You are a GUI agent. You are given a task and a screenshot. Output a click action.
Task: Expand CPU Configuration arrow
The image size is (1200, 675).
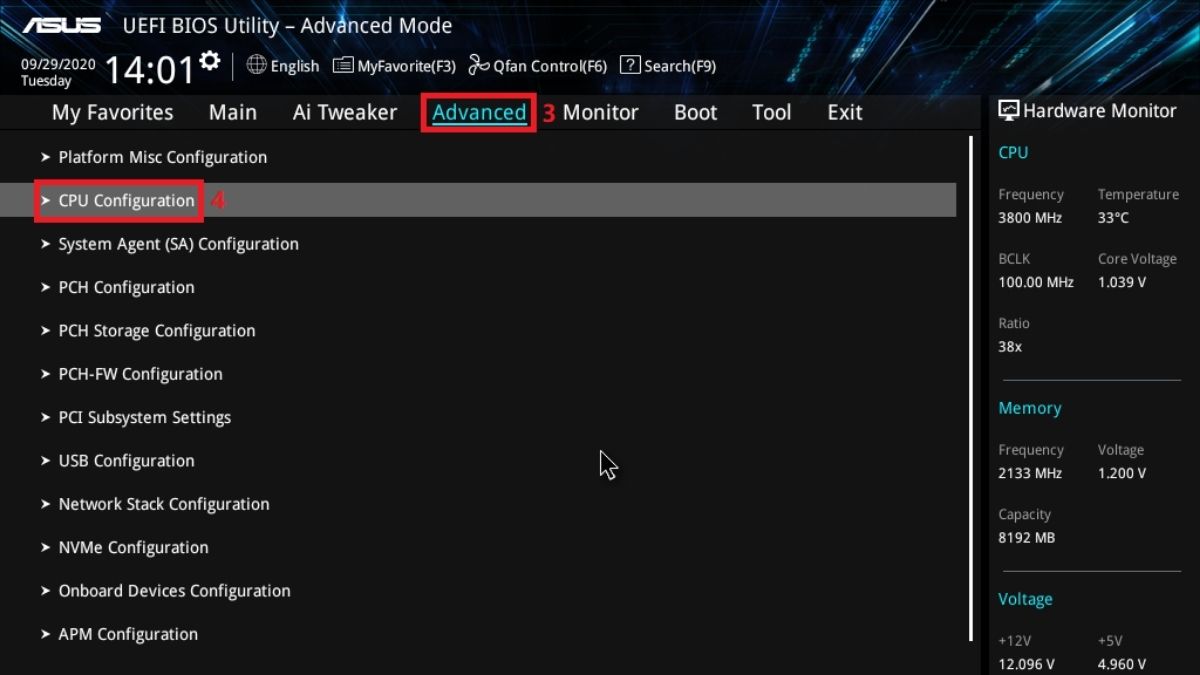[x=46, y=200]
